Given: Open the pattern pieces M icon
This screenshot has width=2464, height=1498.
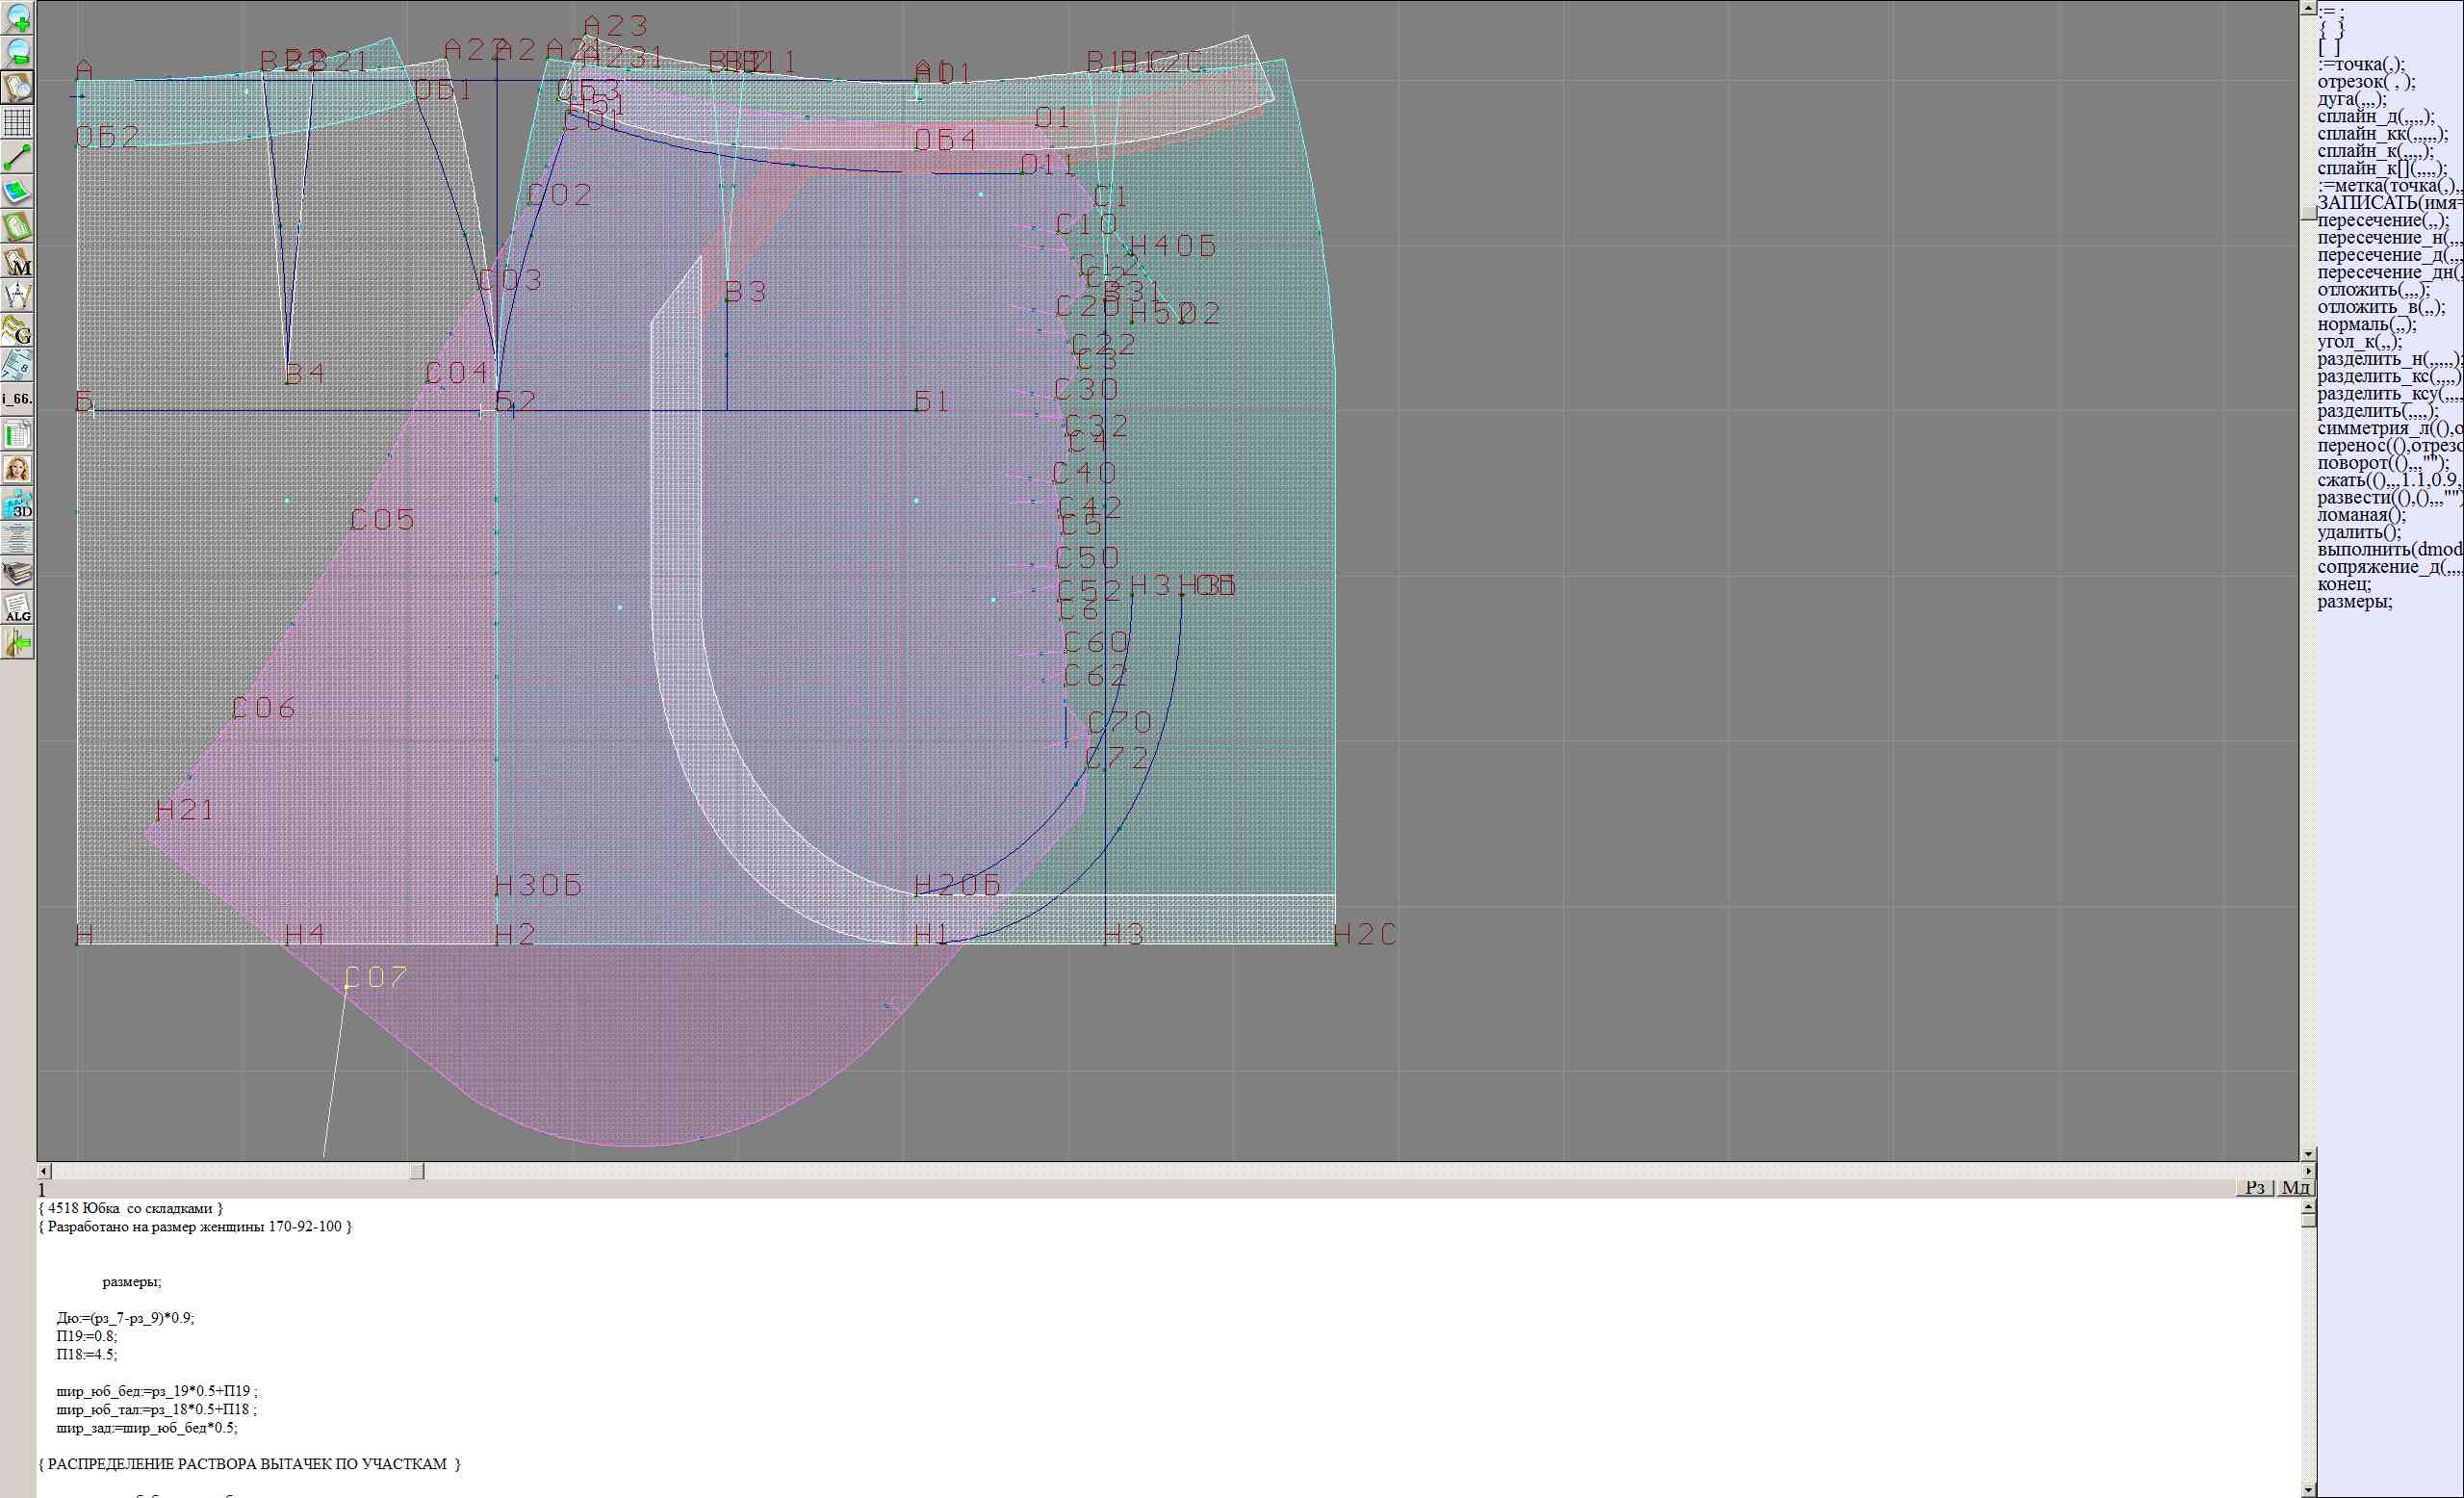Looking at the screenshot, I should point(18,262).
